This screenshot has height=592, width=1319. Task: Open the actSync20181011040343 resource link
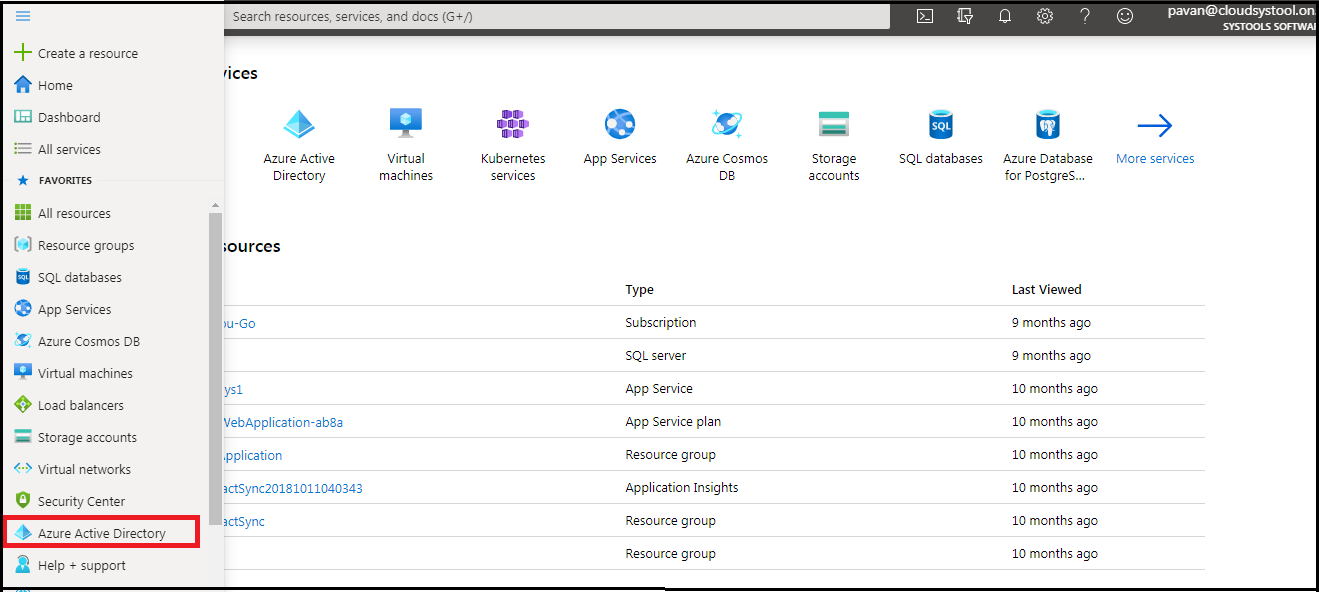(x=292, y=488)
